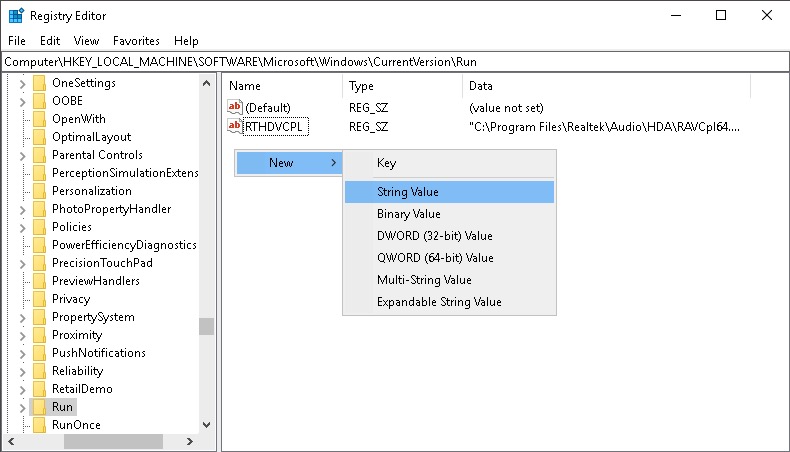Image resolution: width=790 pixels, height=452 pixels.
Task: Expand the PrecisionTouchPad key
Action: point(22,264)
